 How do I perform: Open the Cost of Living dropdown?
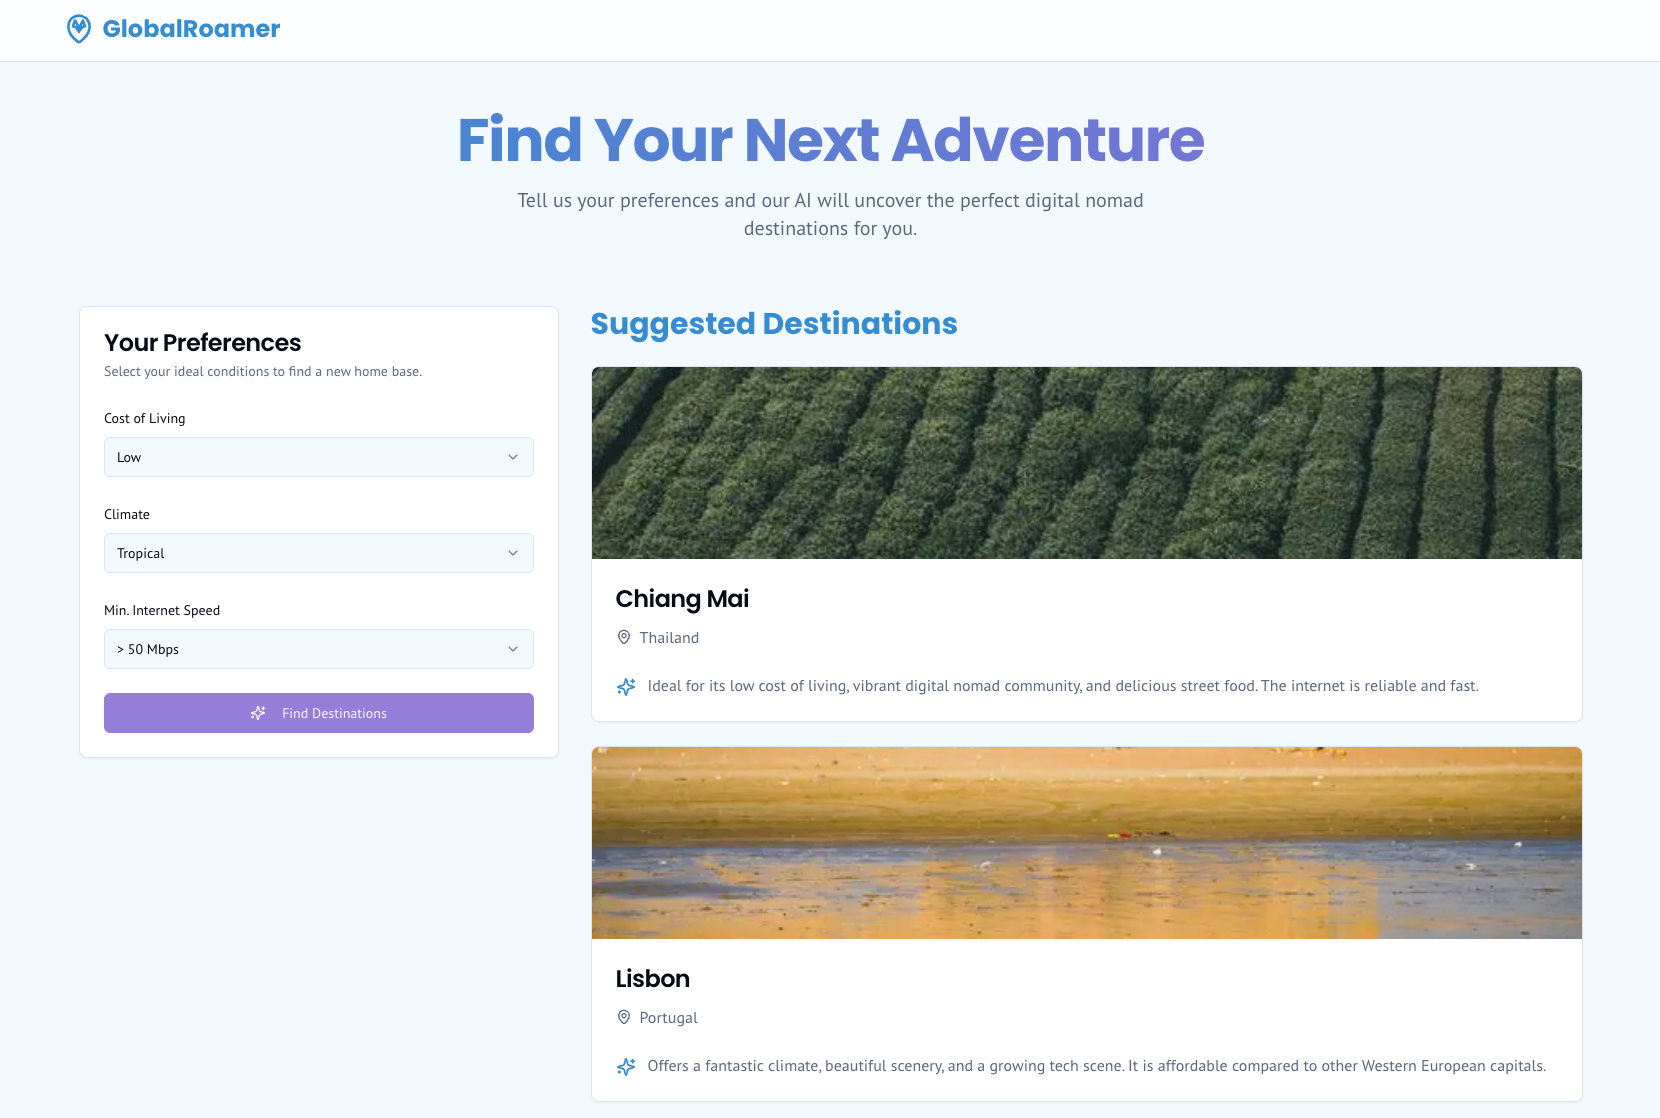coord(318,457)
